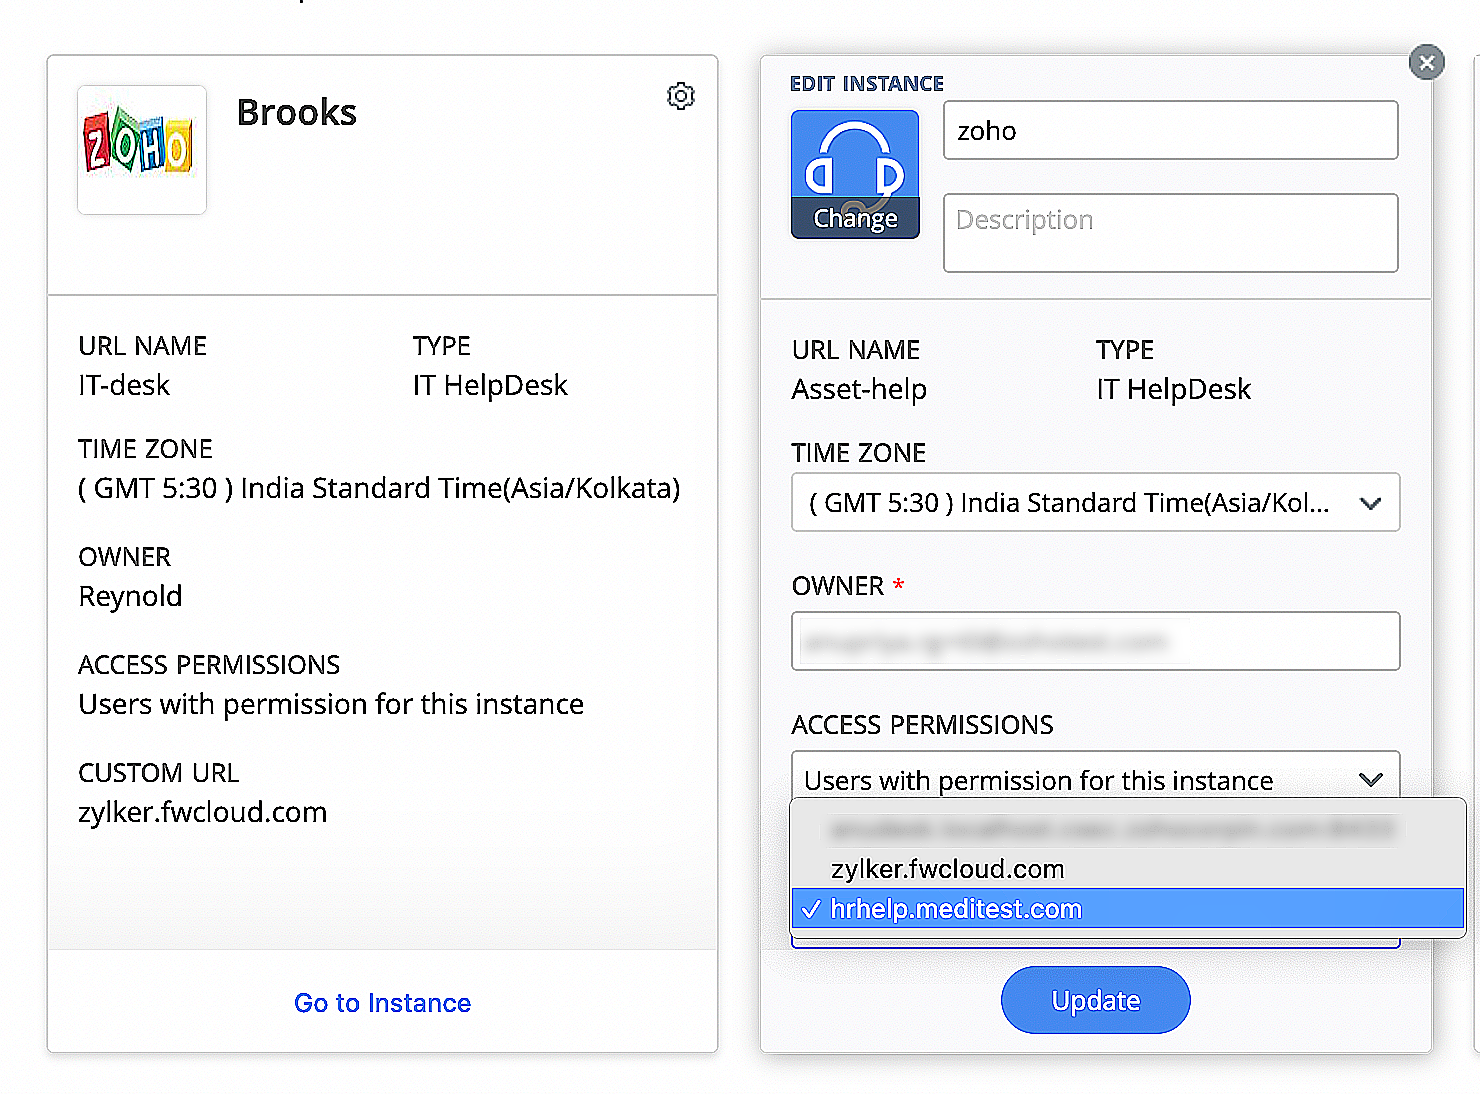Click the Owner email field
This screenshot has width=1480, height=1094.
coord(1095,641)
